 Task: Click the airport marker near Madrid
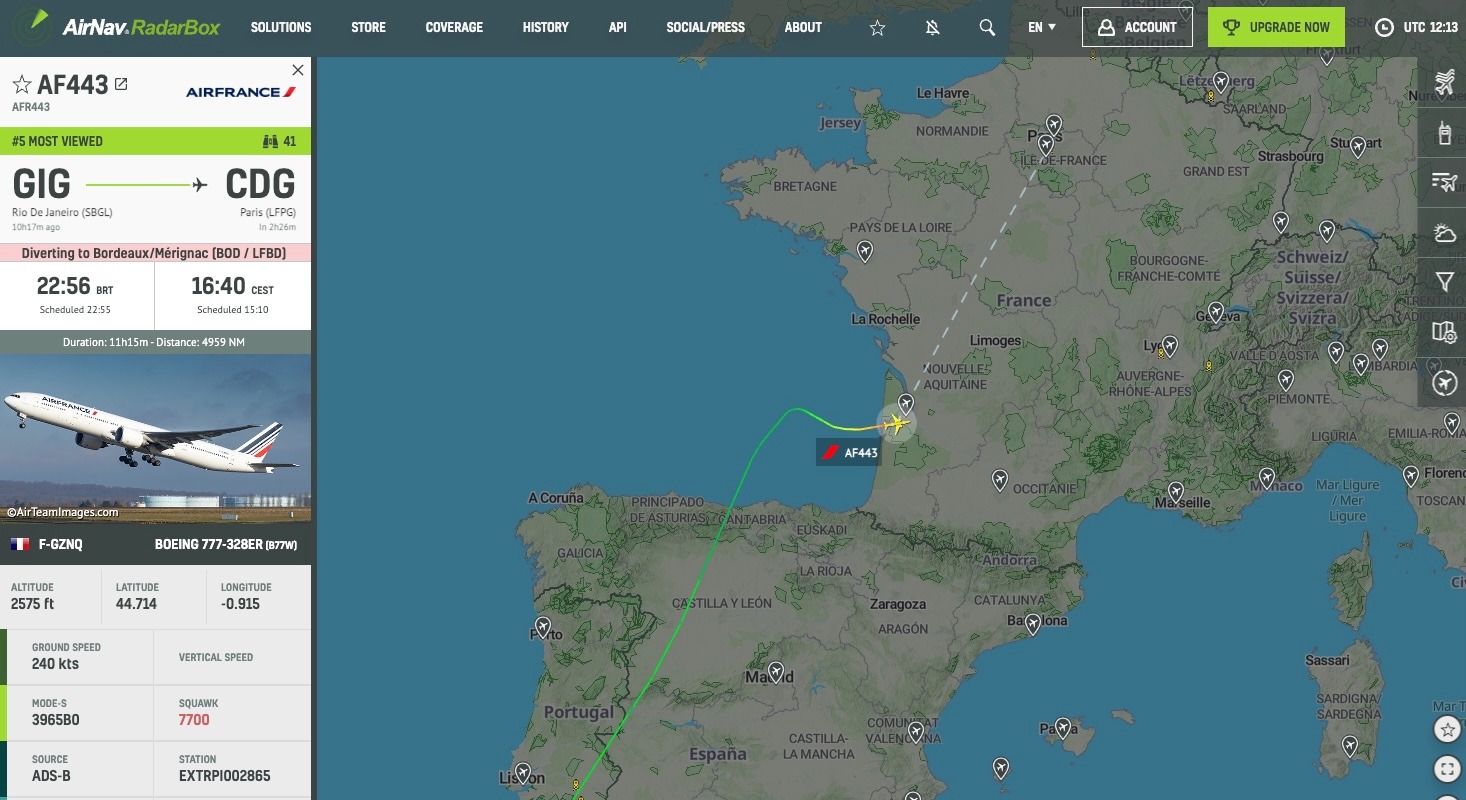[x=775, y=671]
